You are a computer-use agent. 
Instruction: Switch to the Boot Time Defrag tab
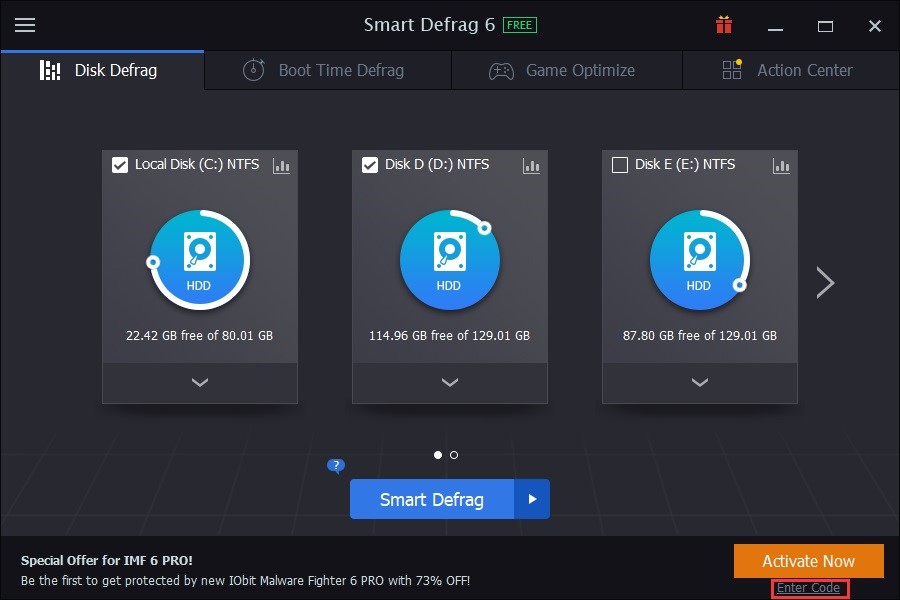click(327, 70)
